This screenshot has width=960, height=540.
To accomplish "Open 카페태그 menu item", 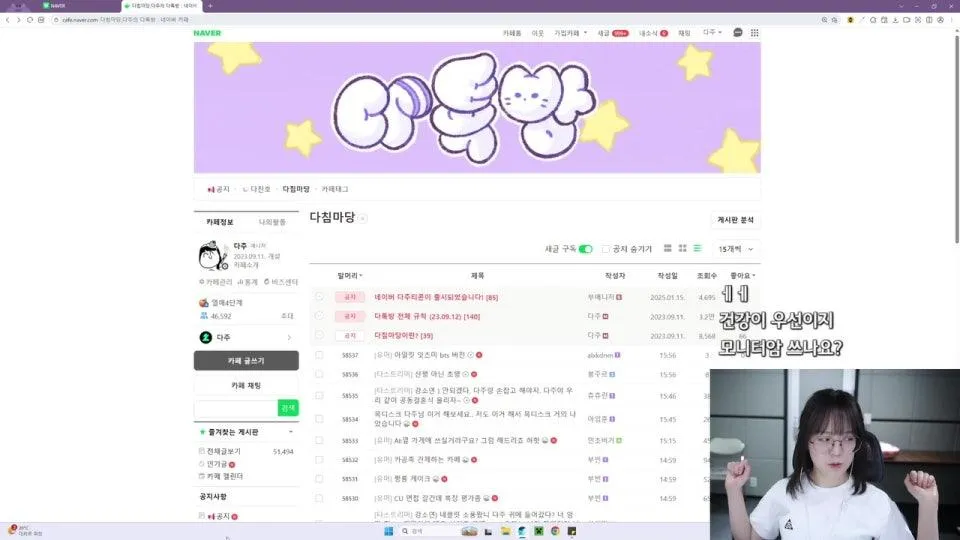I will (x=335, y=189).
